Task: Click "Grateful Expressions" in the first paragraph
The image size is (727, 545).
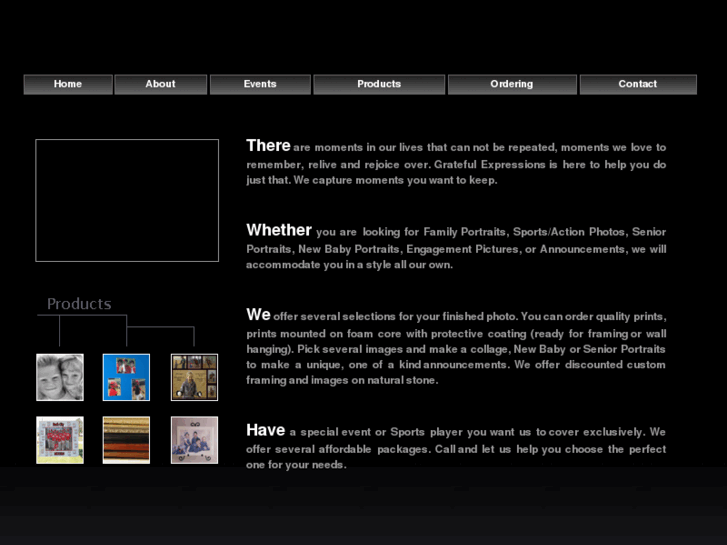Action: [x=490, y=165]
